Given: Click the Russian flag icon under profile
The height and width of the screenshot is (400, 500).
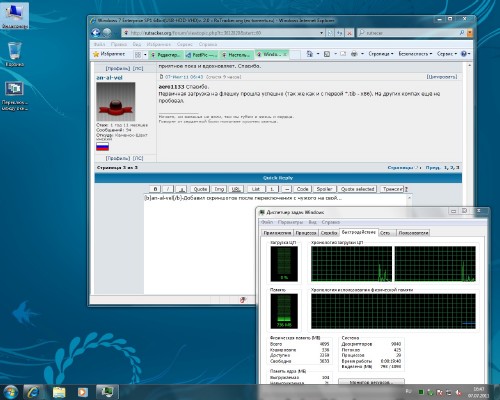Looking at the screenshot, I should 102,146.
